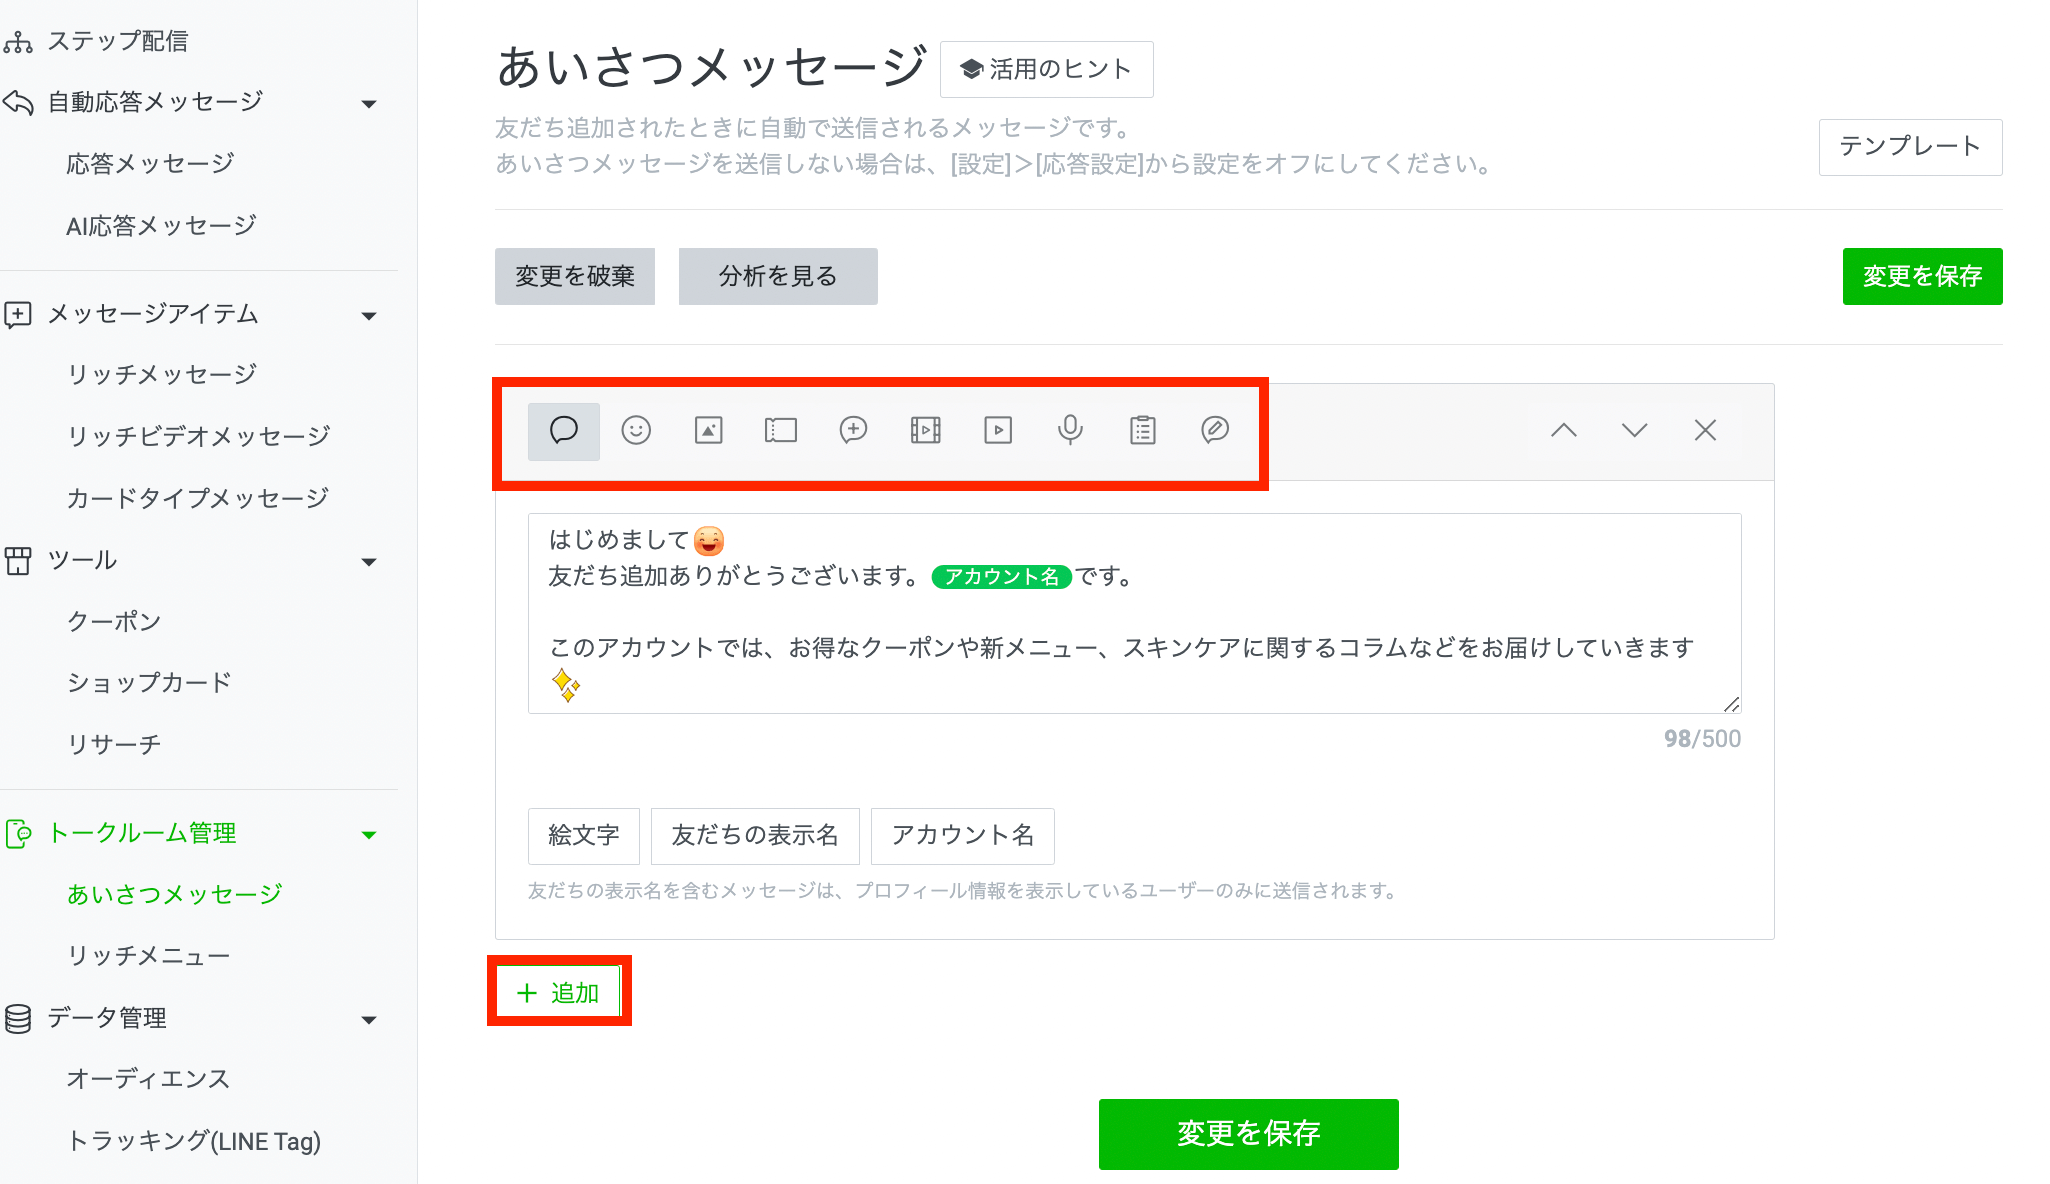2050x1184 pixels.
Task: Collapse the トークルーム管理 sidebar section
Action: pos(369,835)
